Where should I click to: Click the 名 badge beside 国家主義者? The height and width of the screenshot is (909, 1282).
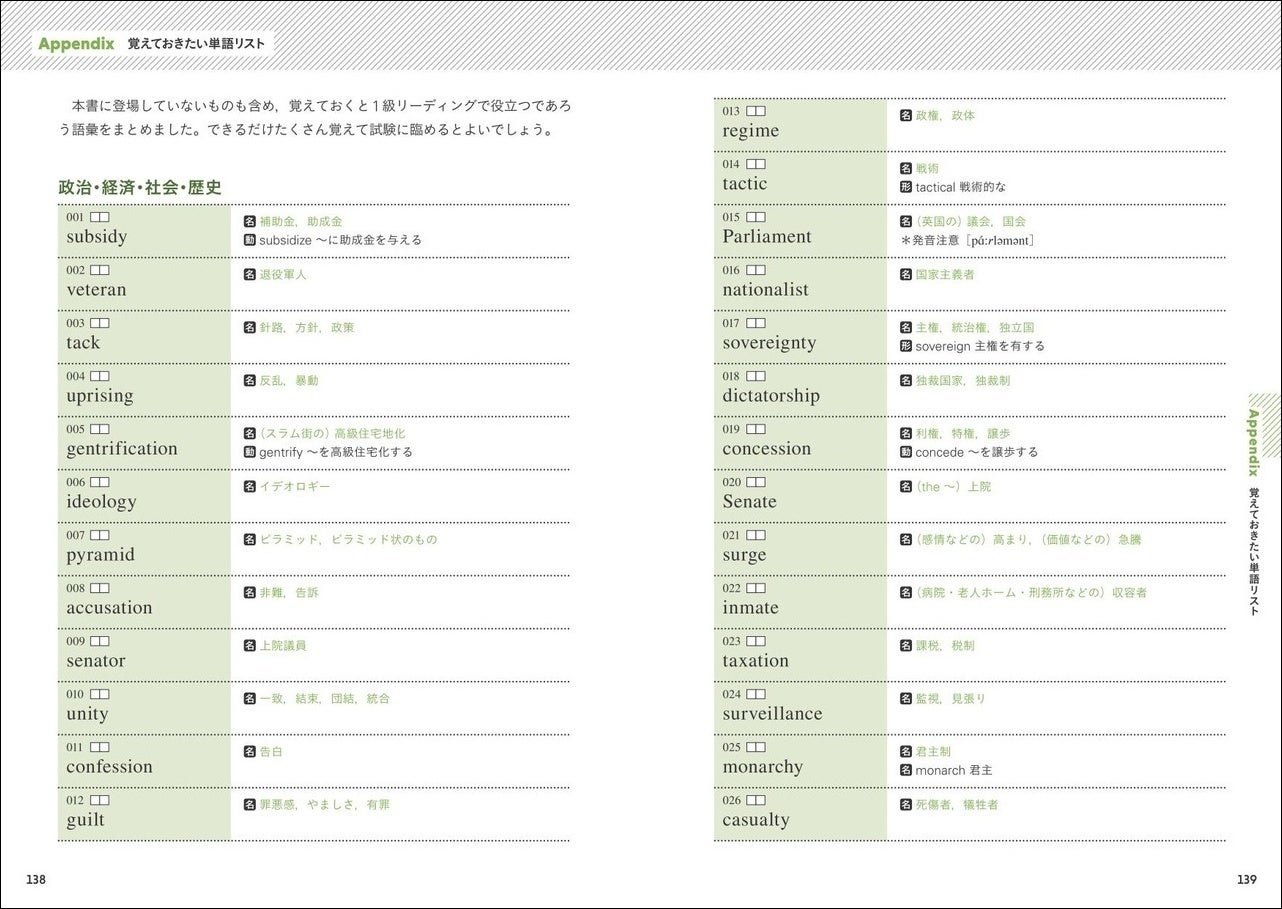pos(906,274)
